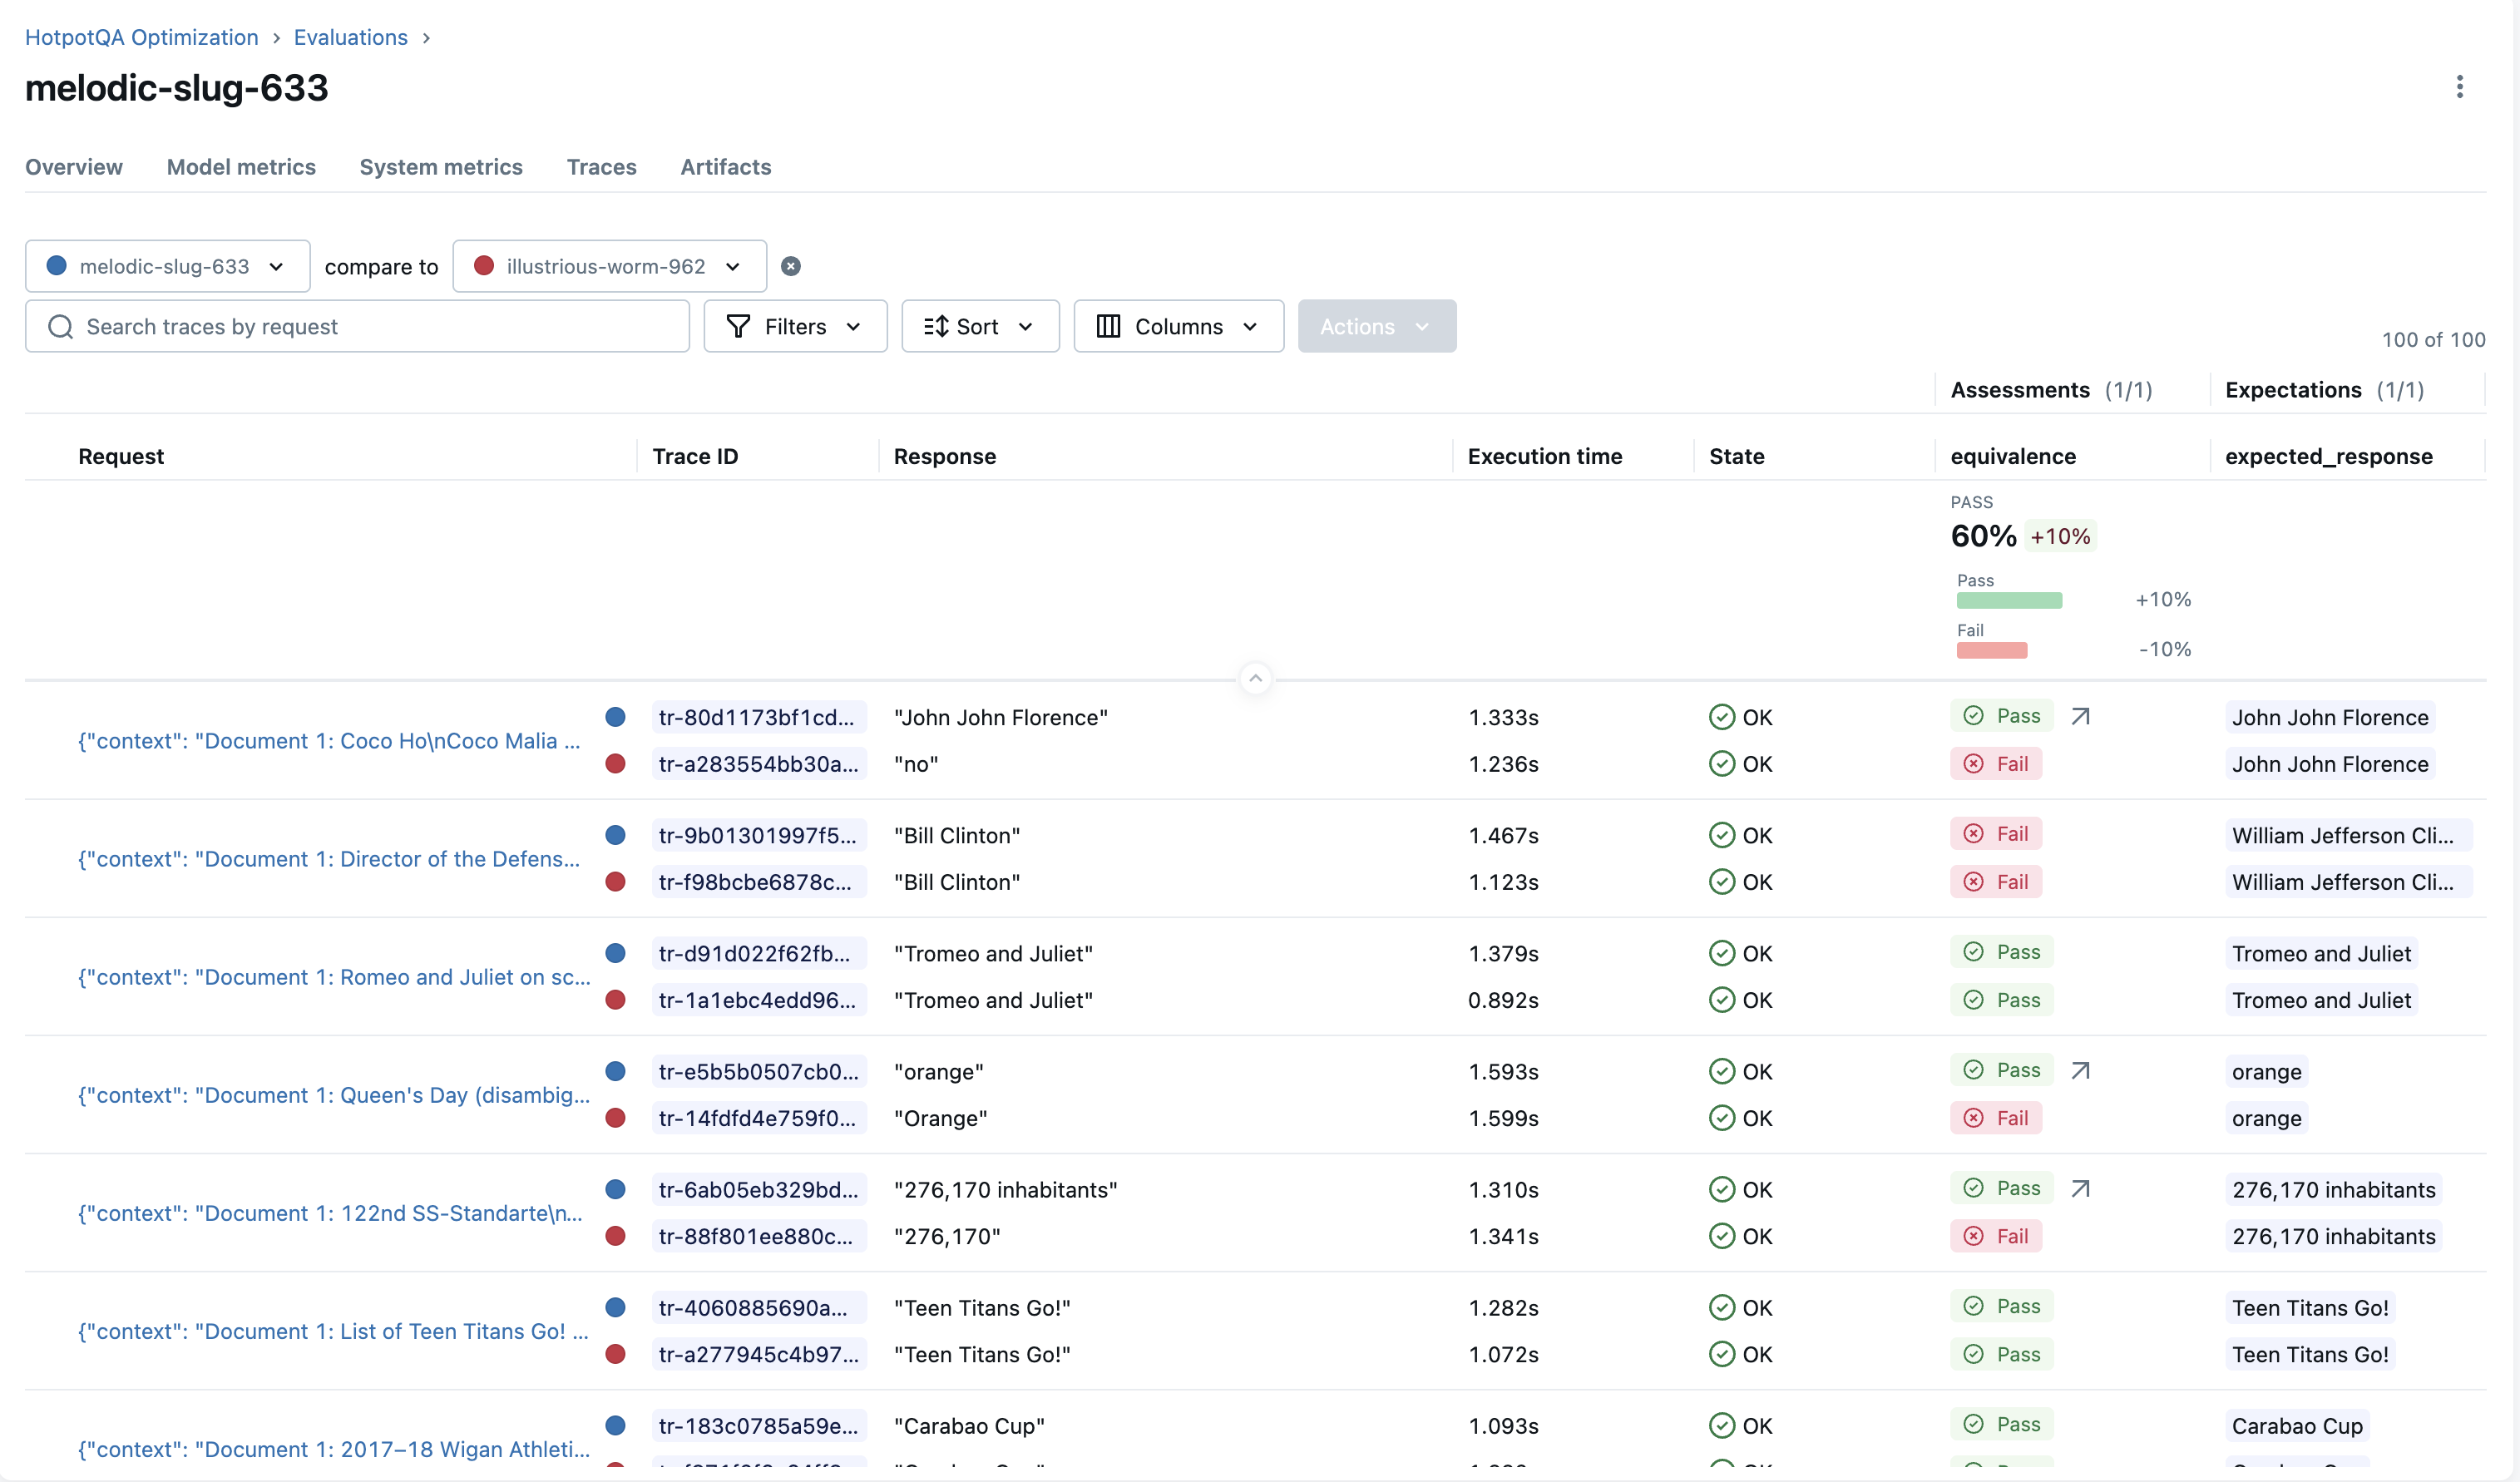Click the Sort arrows icon
The width and height of the screenshot is (2520, 1482).
[x=936, y=327]
